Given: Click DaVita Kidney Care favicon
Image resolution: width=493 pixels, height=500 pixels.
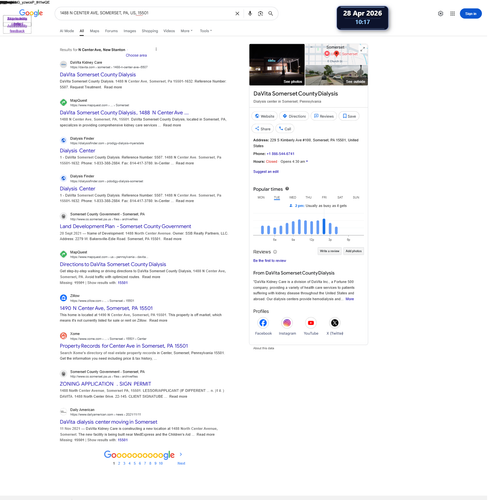Looking at the screenshot, I should coord(64,65).
